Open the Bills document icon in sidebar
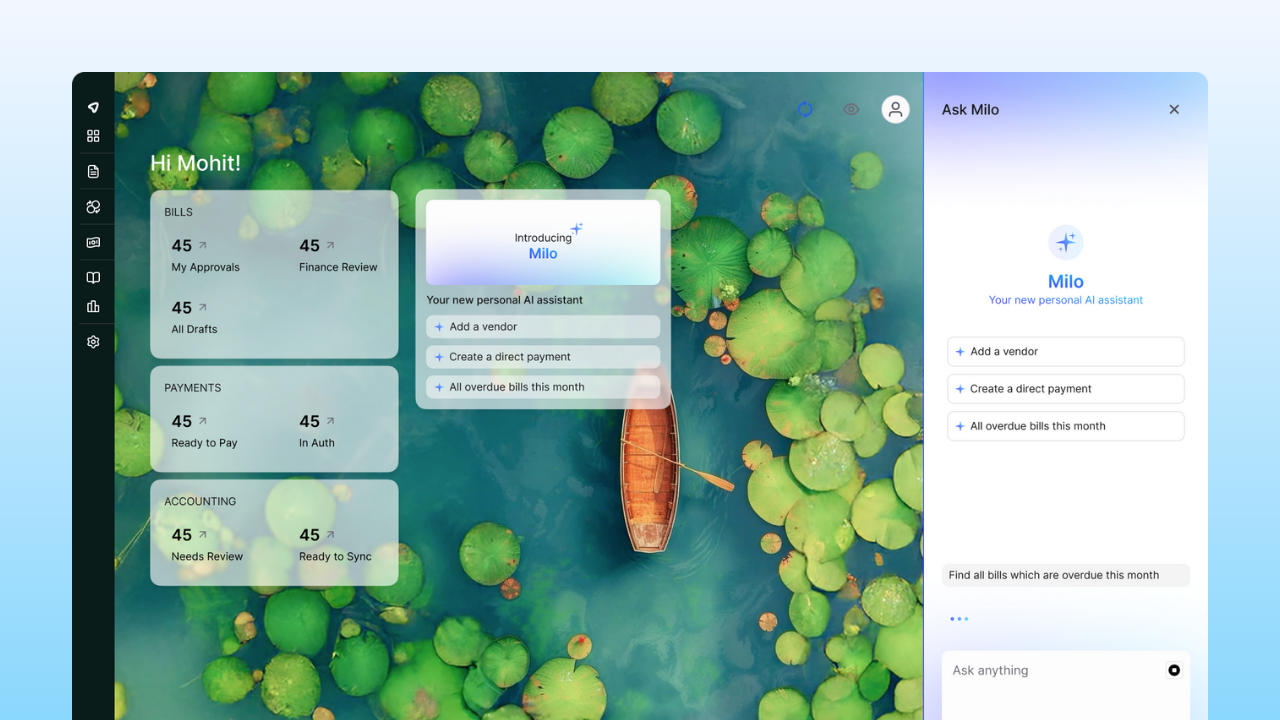This screenshot has width=1280, height=720. pos(93,170)
